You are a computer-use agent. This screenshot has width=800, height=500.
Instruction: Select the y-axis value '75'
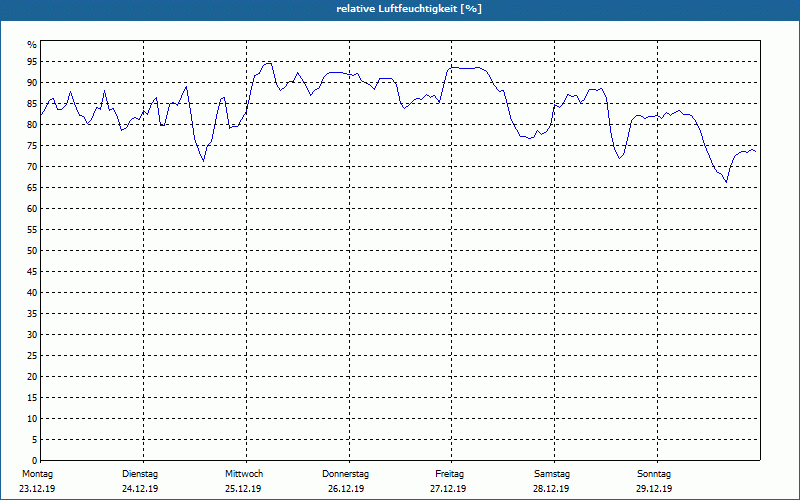tap(32, 146)
